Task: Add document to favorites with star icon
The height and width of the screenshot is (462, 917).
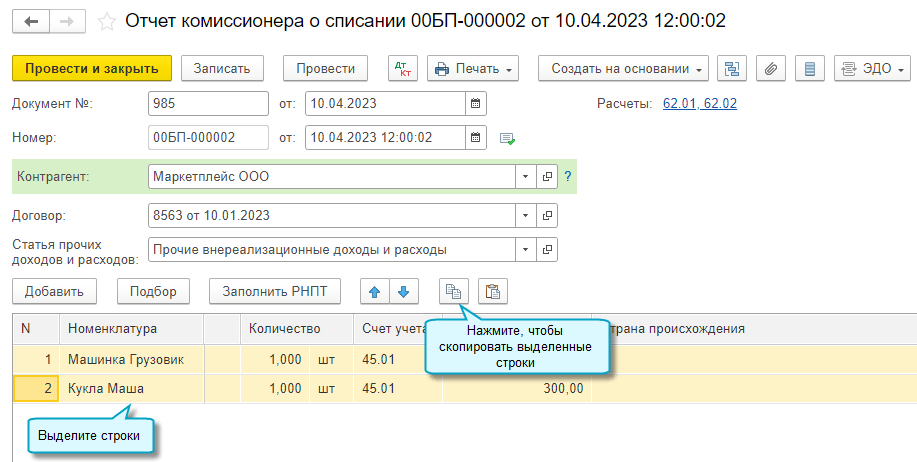Action: point(106,22)
